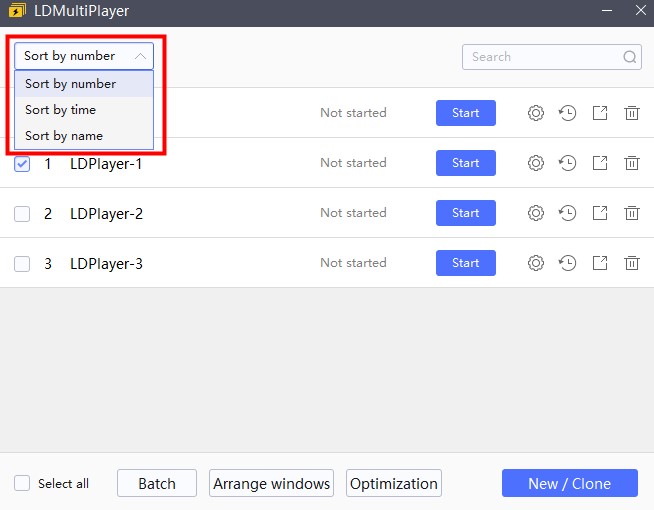This screenshot has height=510, width=654.
Task: Focus the Search input field
Action: [552, 57]
